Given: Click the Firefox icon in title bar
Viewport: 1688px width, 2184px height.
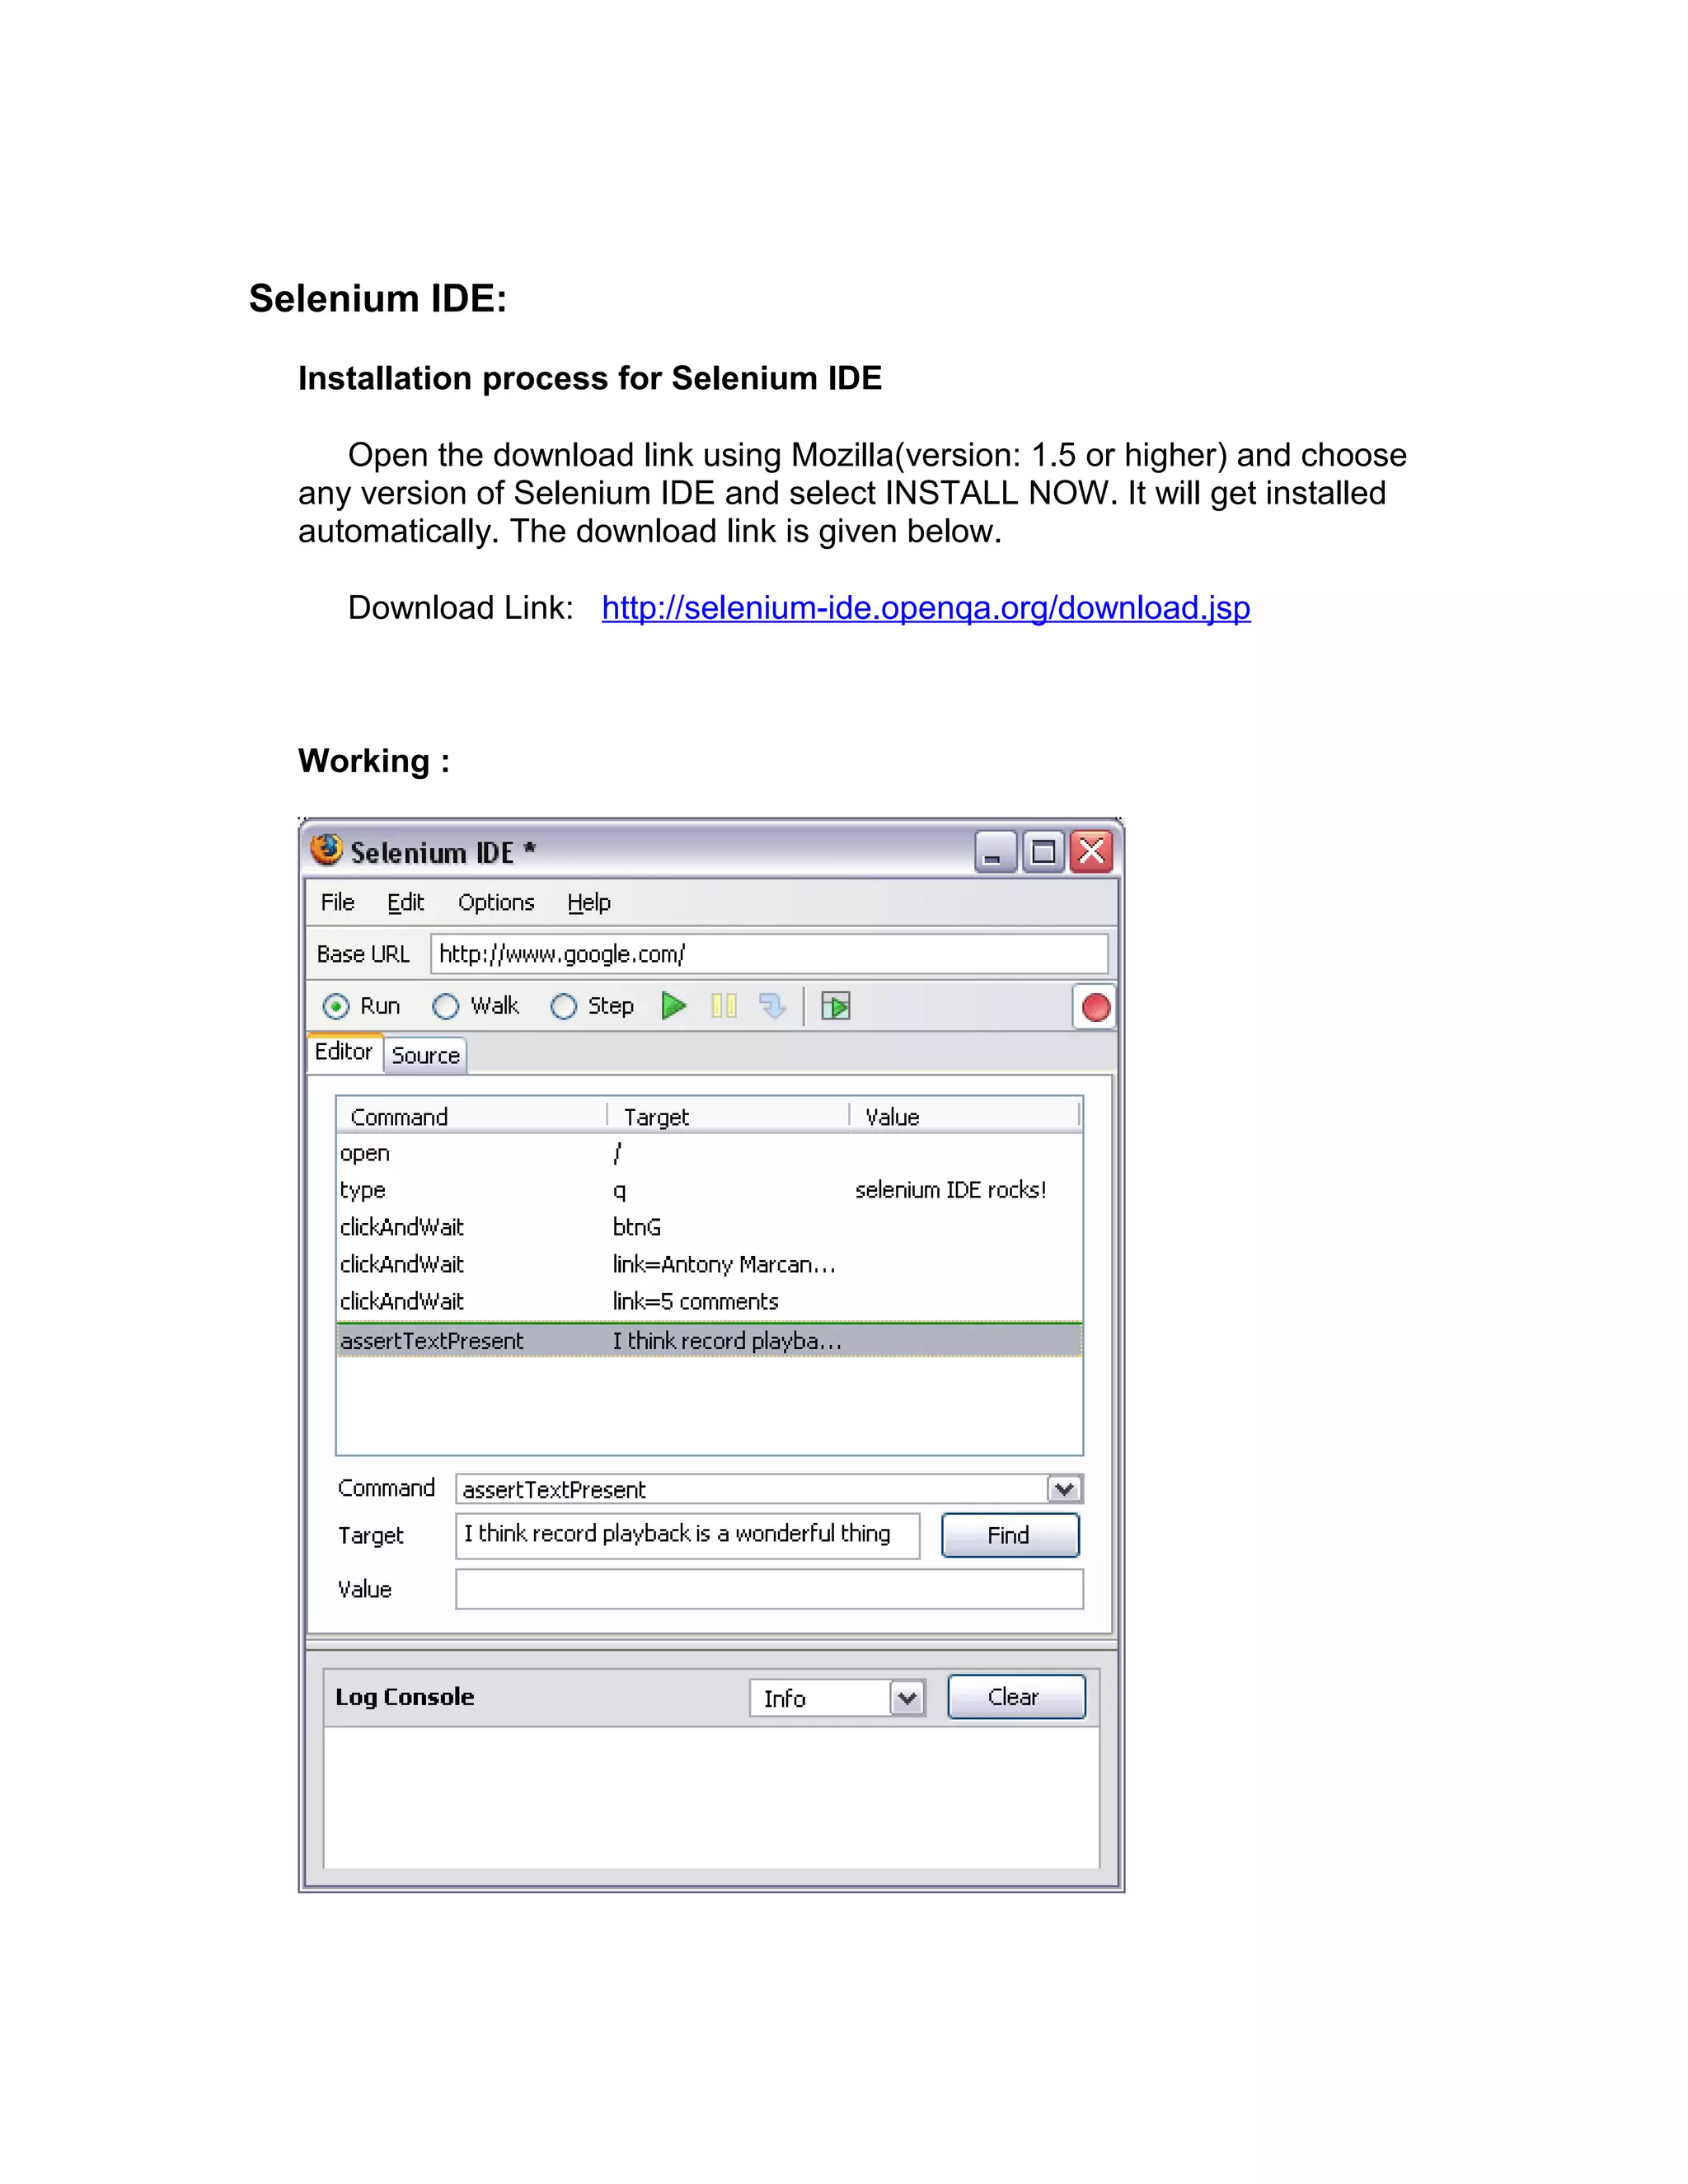Looking at the screenshot, I should tap(326, 849).
